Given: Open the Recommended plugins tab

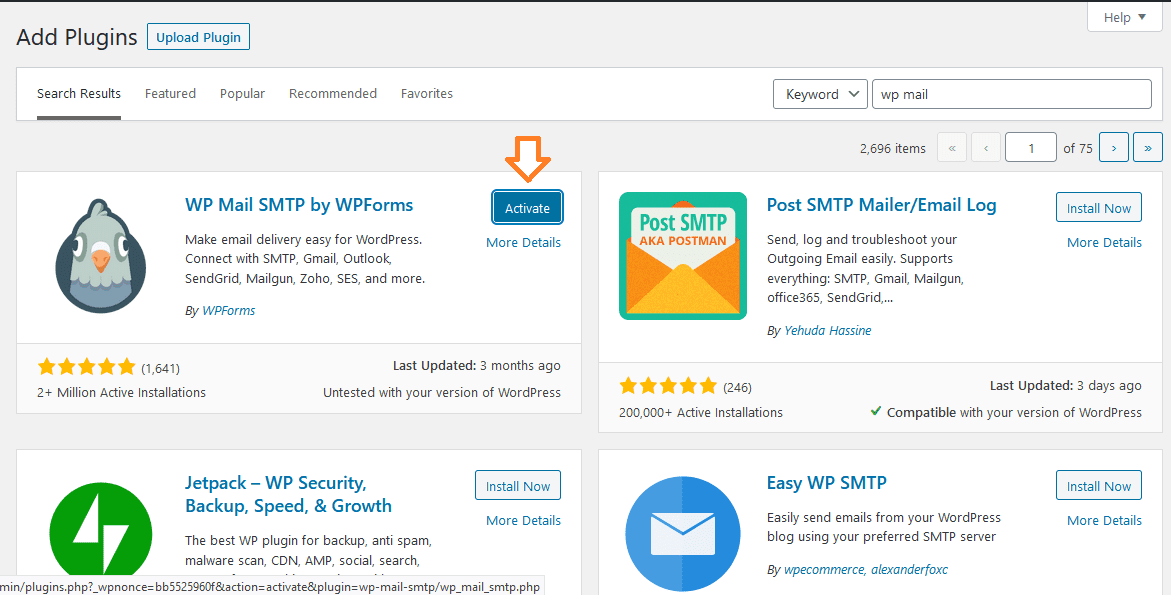Looking at the screenshot, I should (x=333, y=93).
